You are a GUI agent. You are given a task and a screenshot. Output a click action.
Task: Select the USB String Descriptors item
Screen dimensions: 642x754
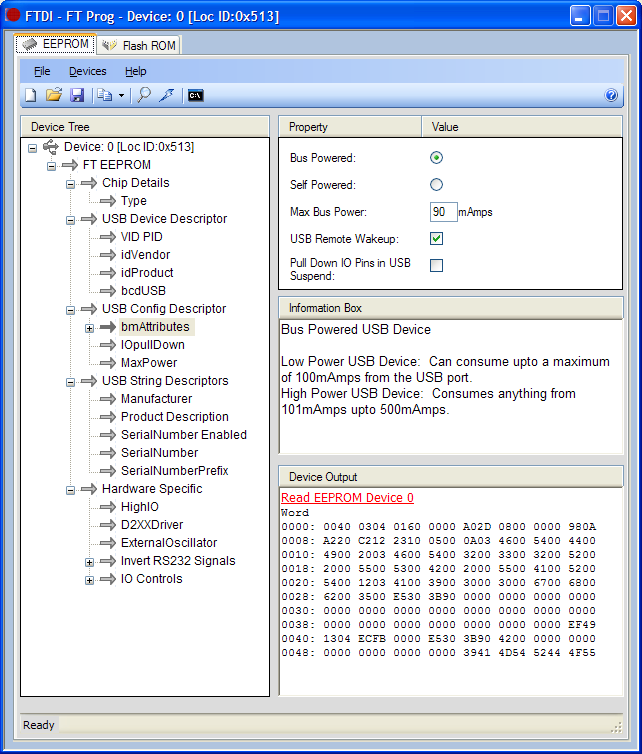click(x=165, y=381)
